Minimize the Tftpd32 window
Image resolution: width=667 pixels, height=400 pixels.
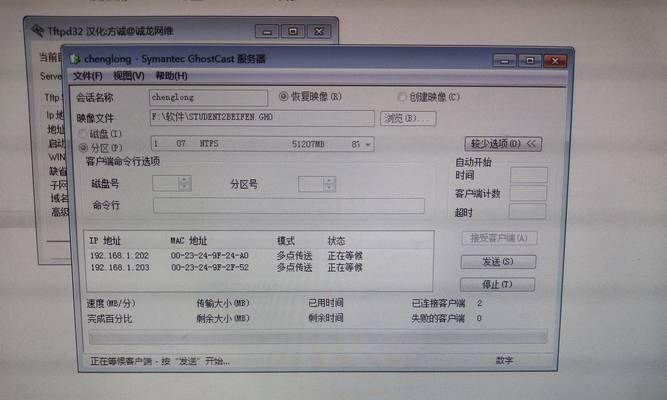click(x=267, y=31)
